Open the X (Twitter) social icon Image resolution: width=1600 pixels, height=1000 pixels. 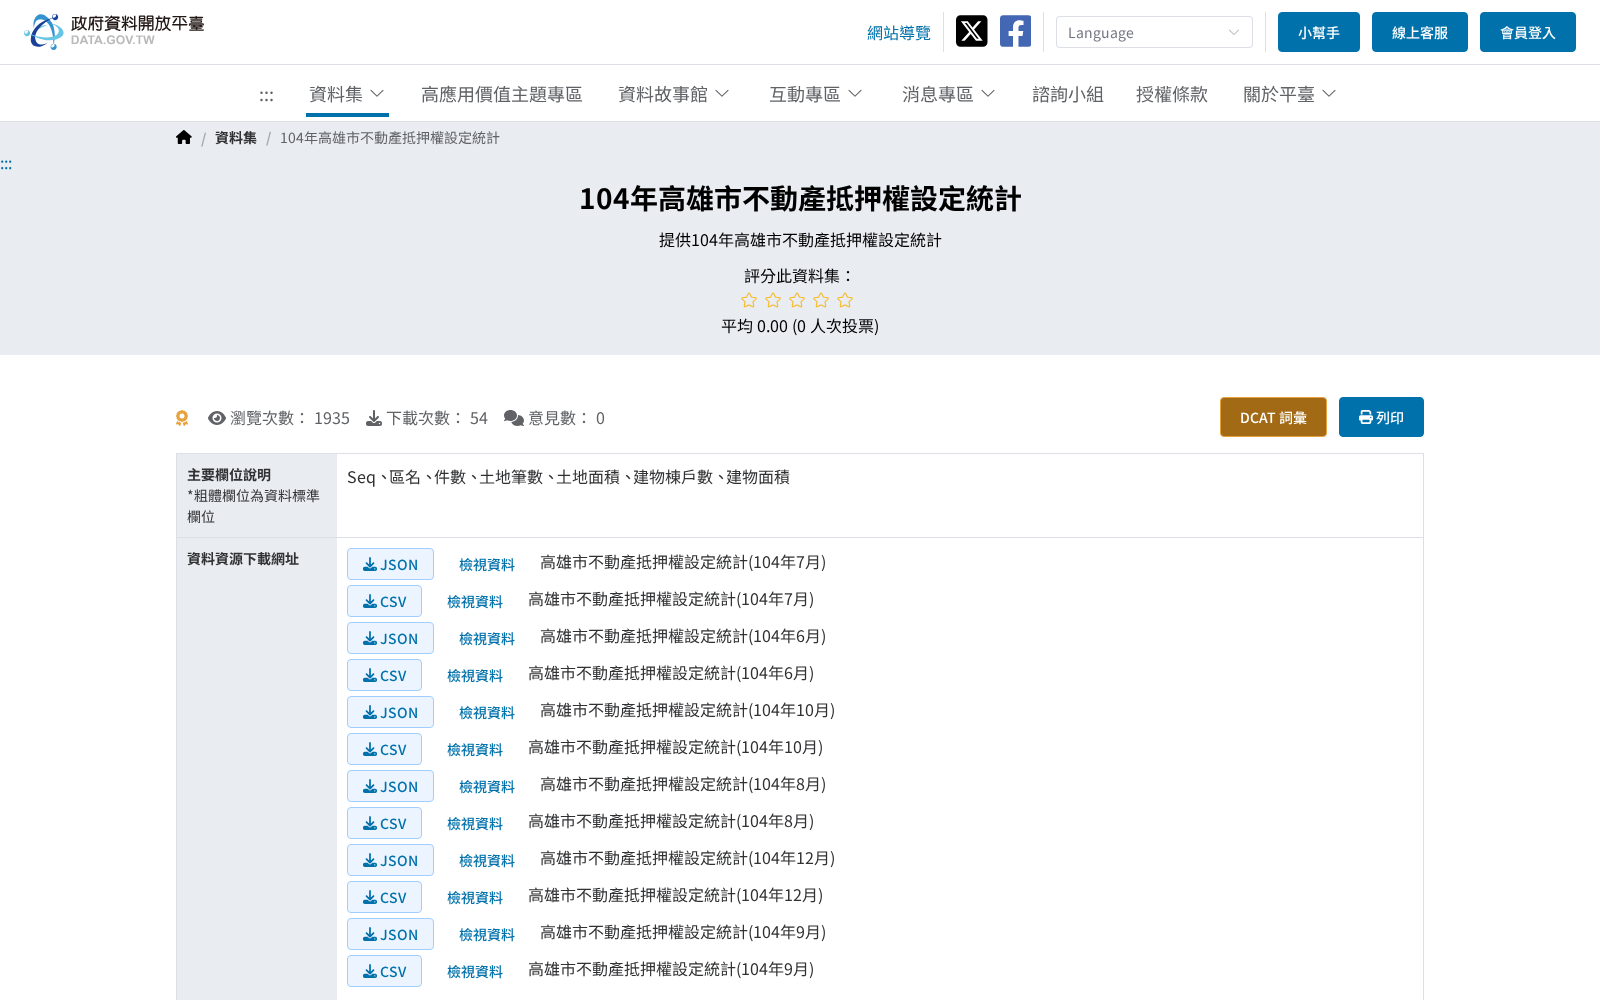tap(971, 31)
